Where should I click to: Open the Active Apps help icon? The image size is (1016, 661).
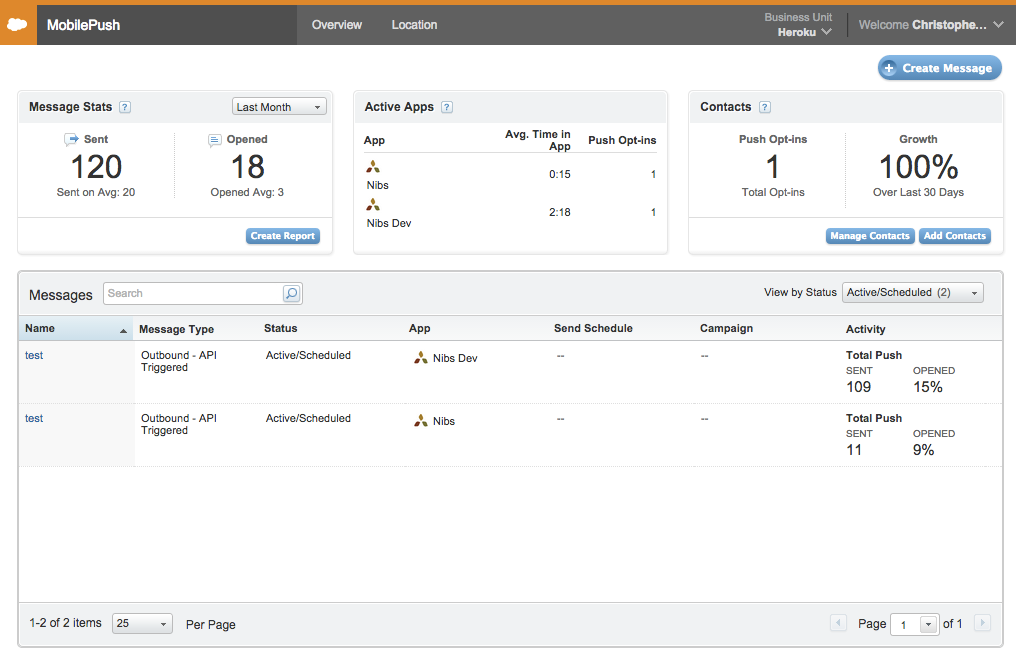pyautogui.click(x=446, y=107)
